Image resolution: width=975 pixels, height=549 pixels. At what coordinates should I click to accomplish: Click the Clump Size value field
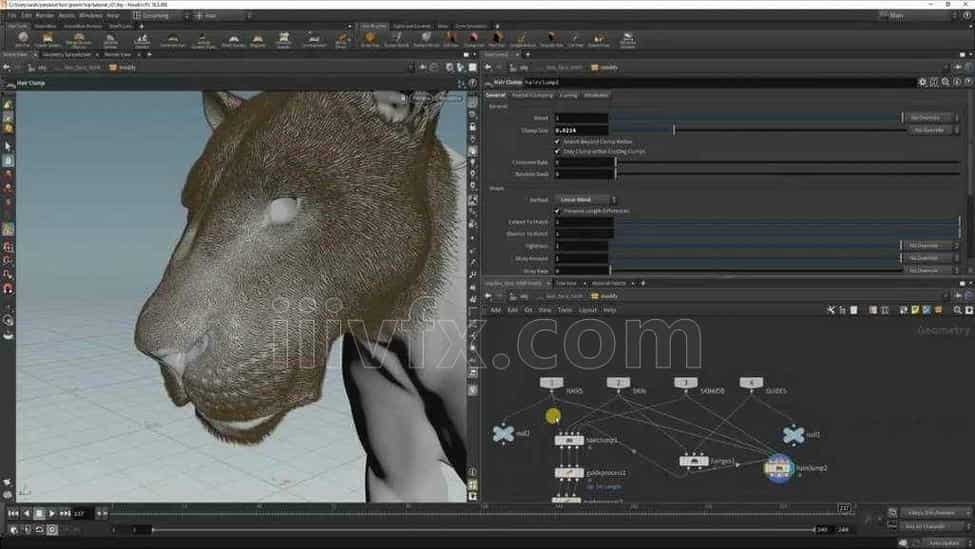[581, 130]
